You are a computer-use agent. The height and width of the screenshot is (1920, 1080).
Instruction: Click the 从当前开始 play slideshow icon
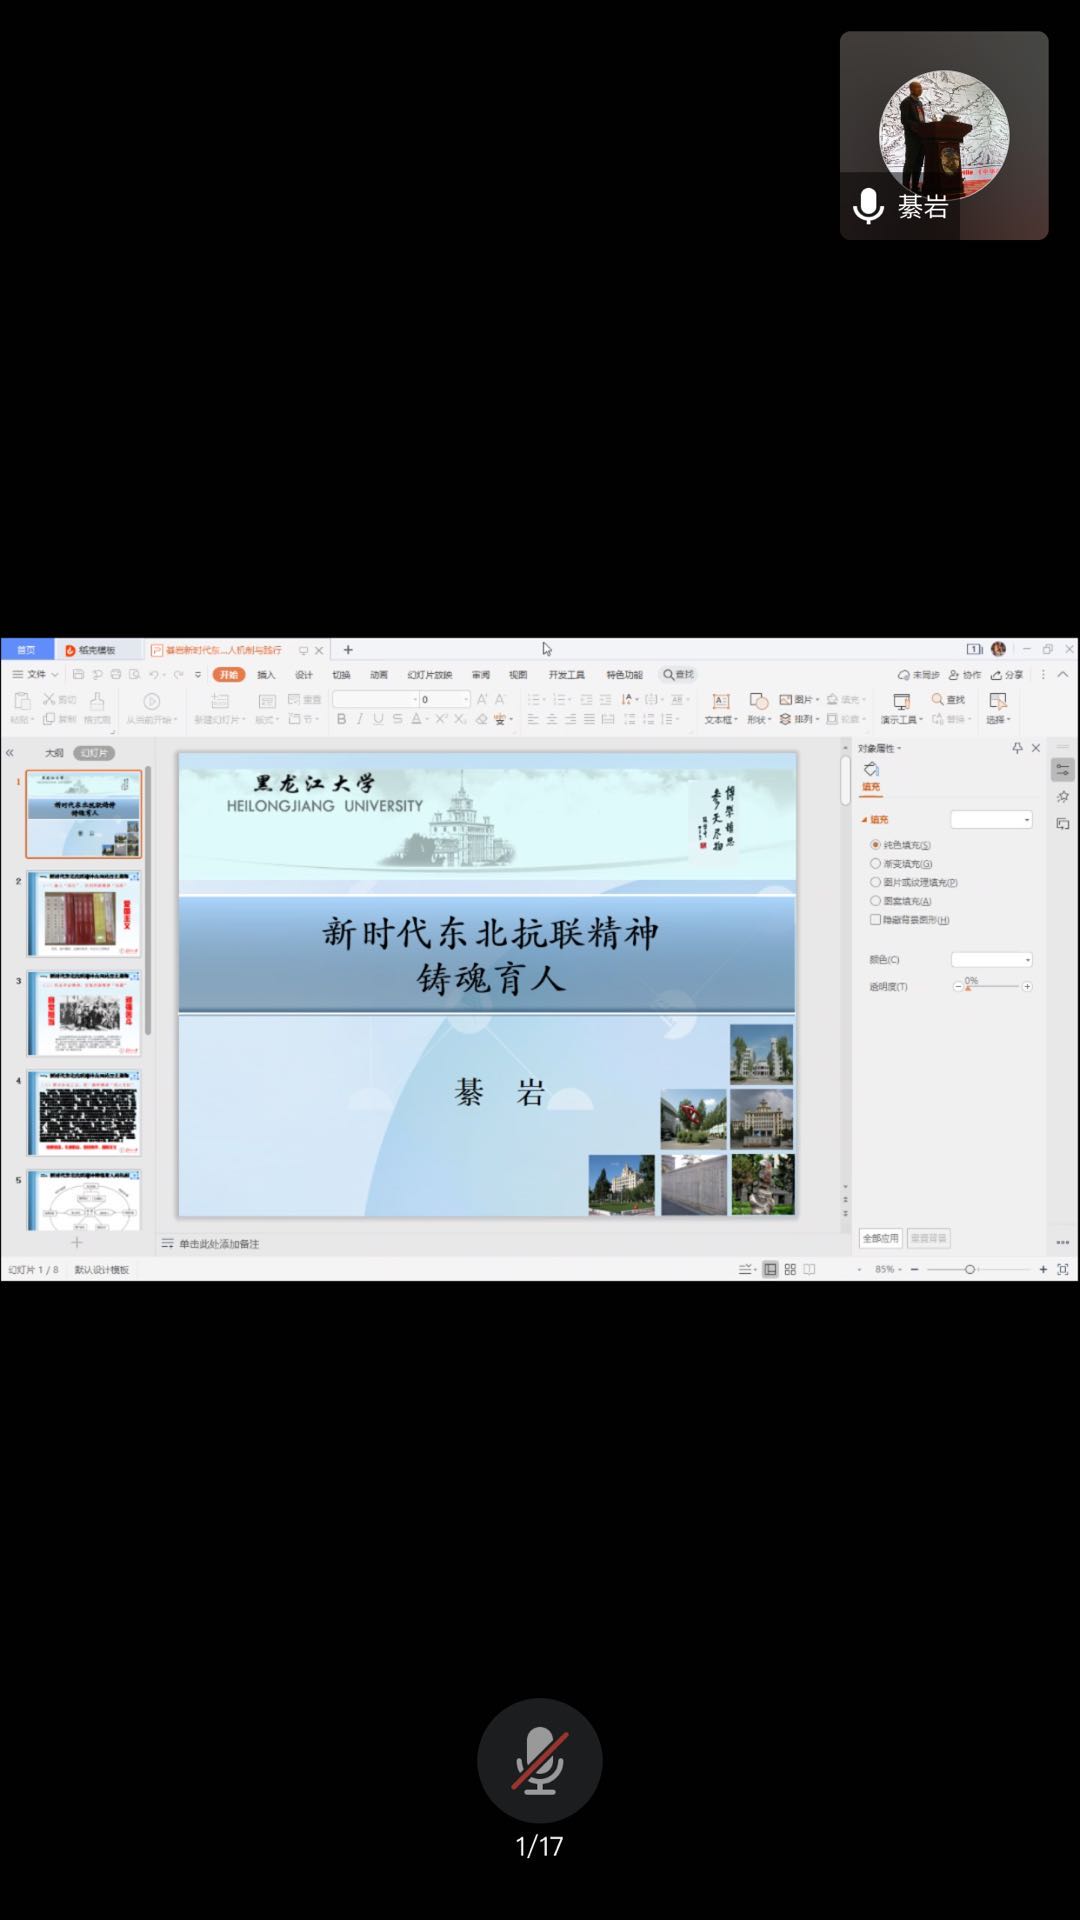[x=152, y=702]
